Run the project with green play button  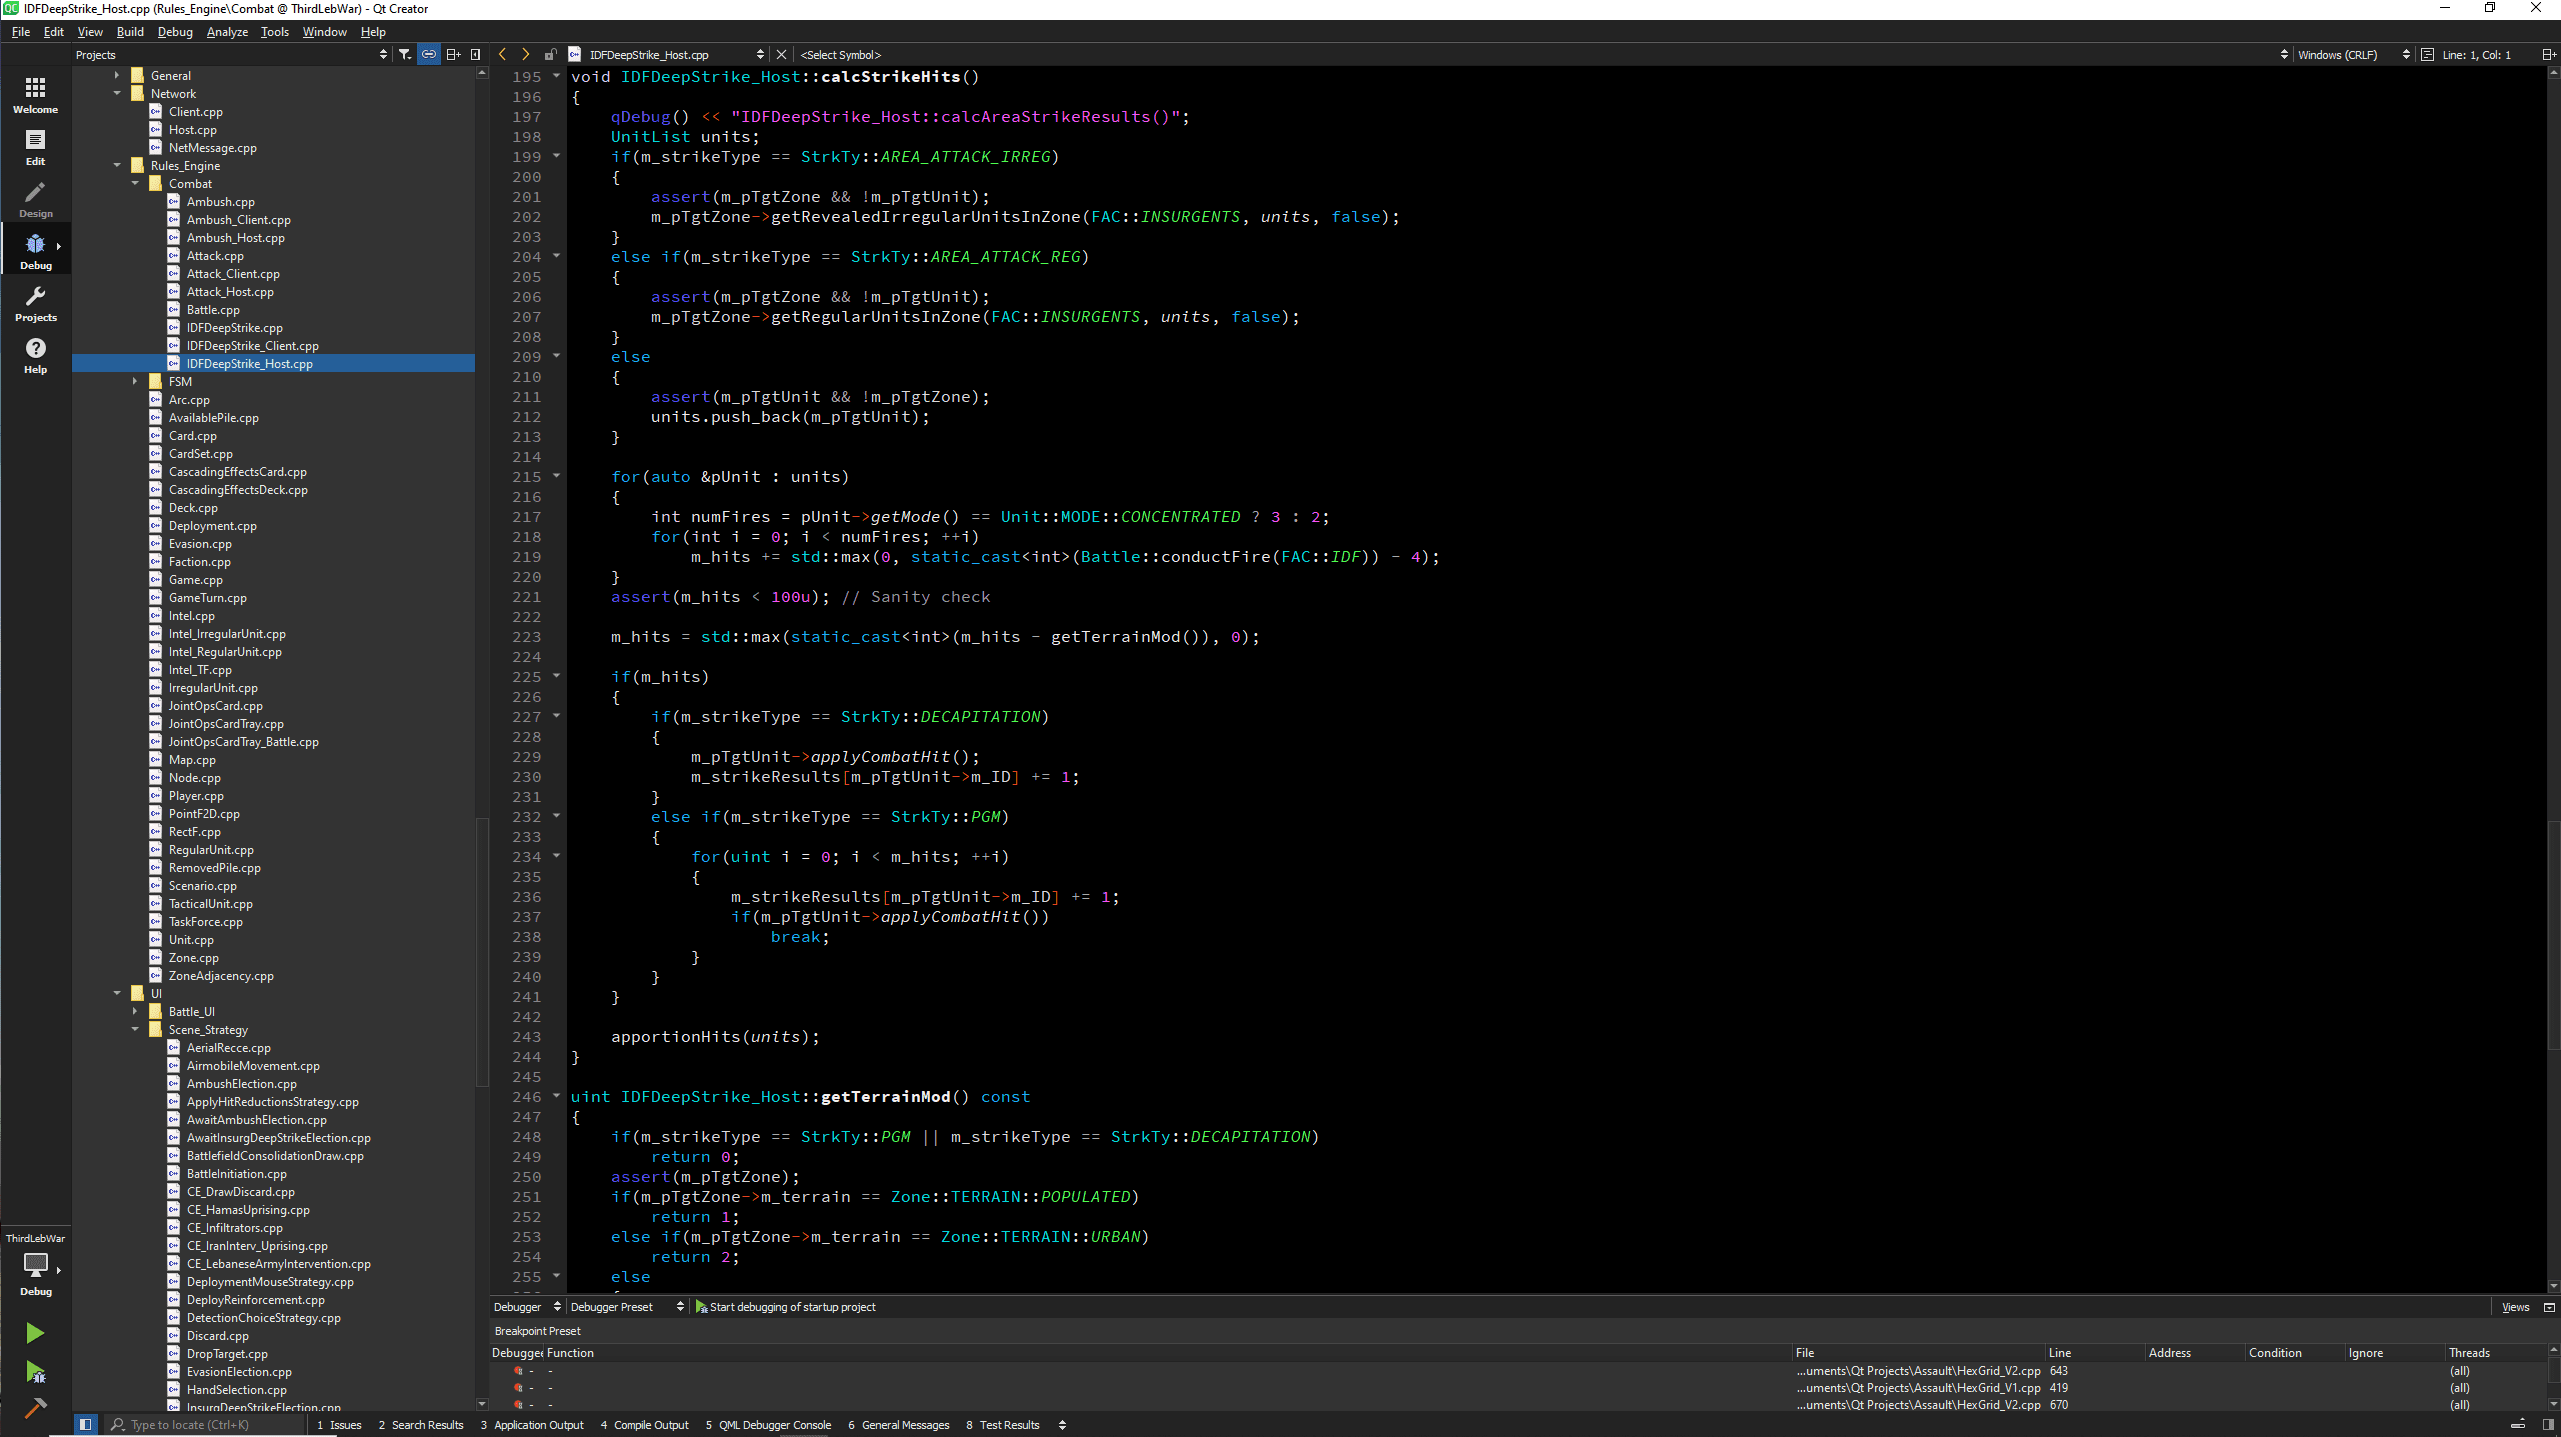[x=35, y=1333]
